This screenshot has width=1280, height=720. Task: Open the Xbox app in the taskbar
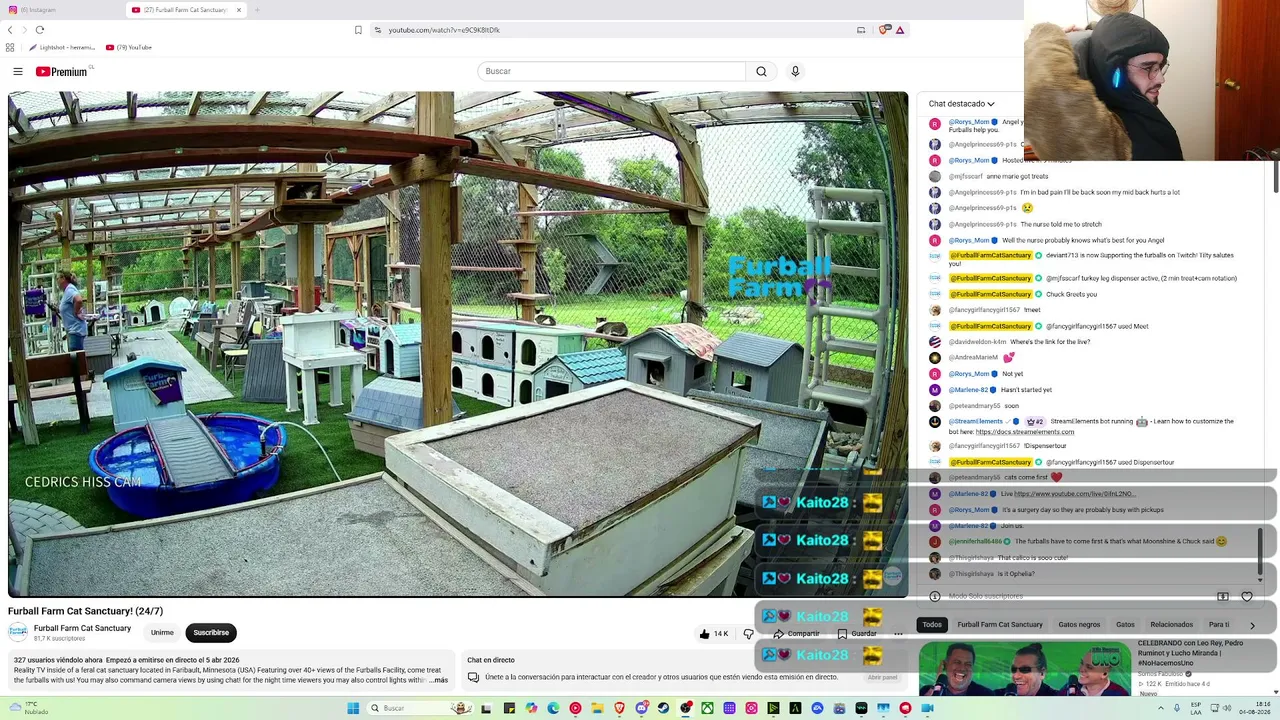pos(707,708)
